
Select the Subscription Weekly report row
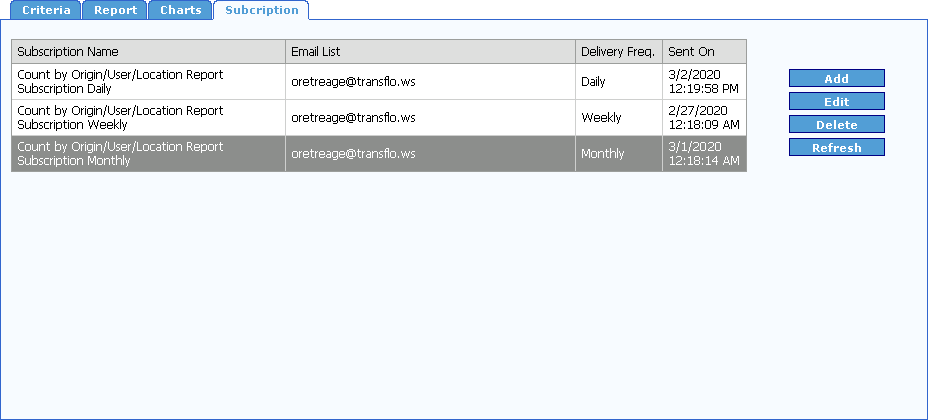coord(148,118)
